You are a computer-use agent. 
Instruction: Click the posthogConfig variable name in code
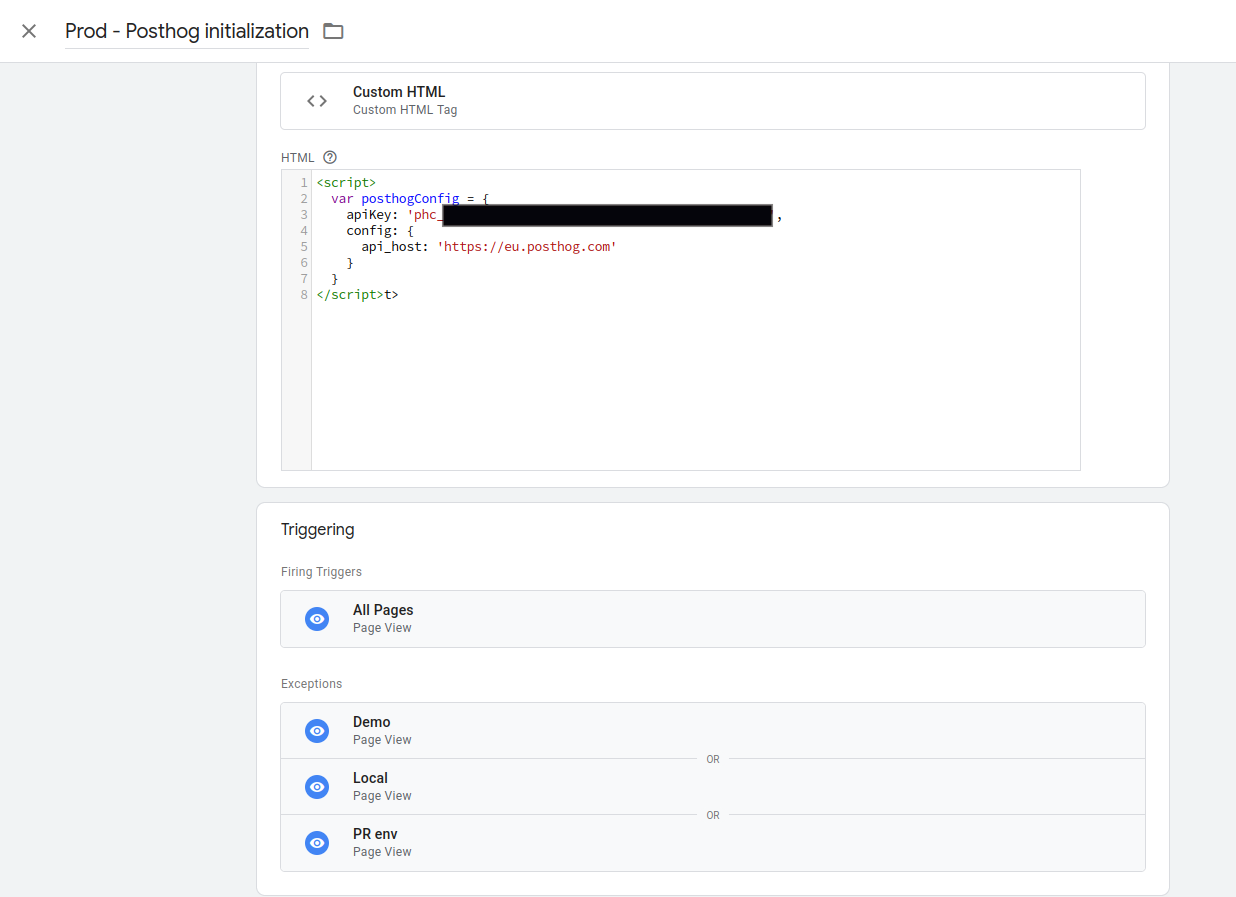pyautogui.click(x=410, y=199)
